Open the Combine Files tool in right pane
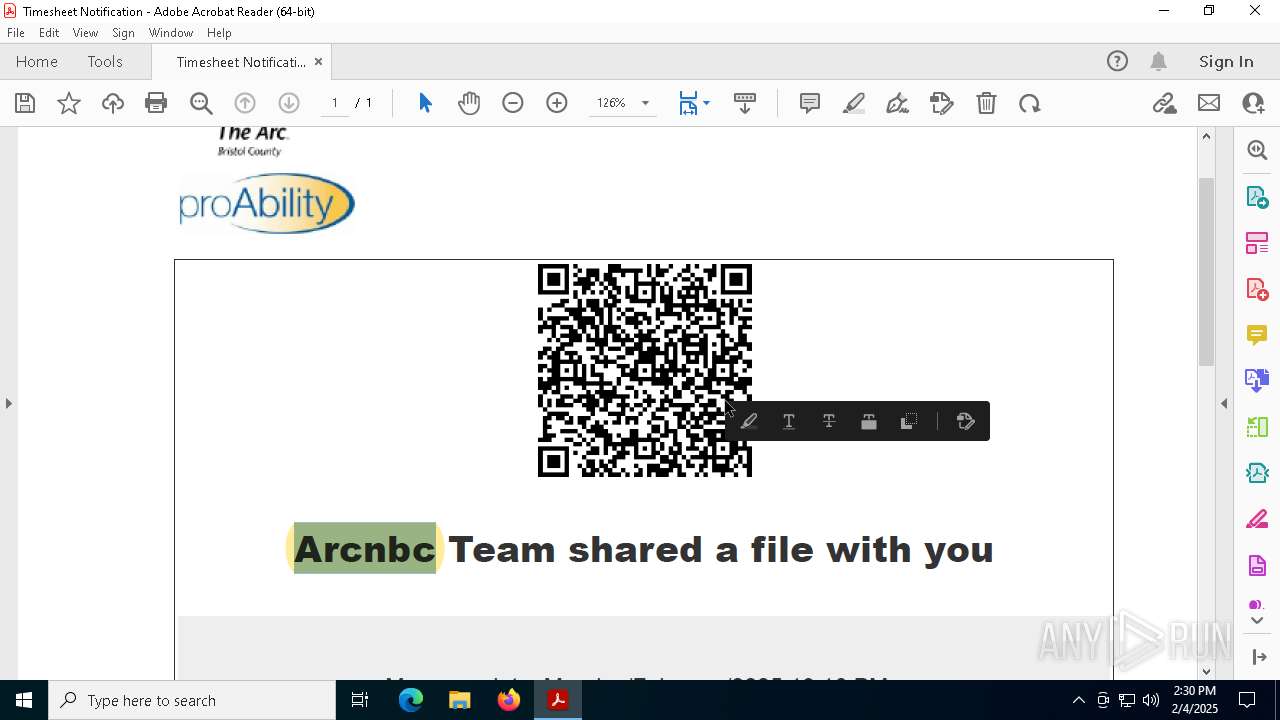 click(x=1257, y=380)
